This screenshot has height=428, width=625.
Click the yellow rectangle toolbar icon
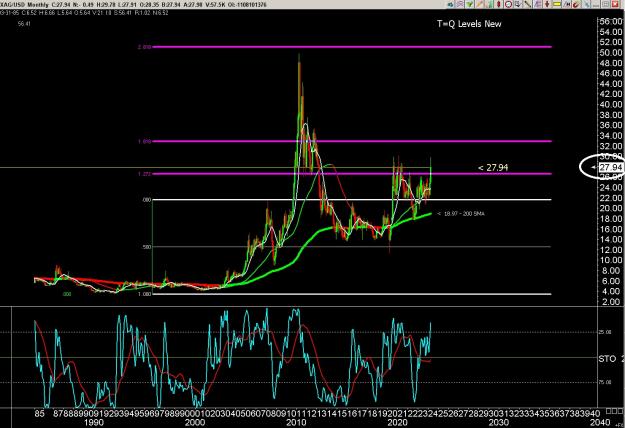pyautogui.click(x=557, y=4)
